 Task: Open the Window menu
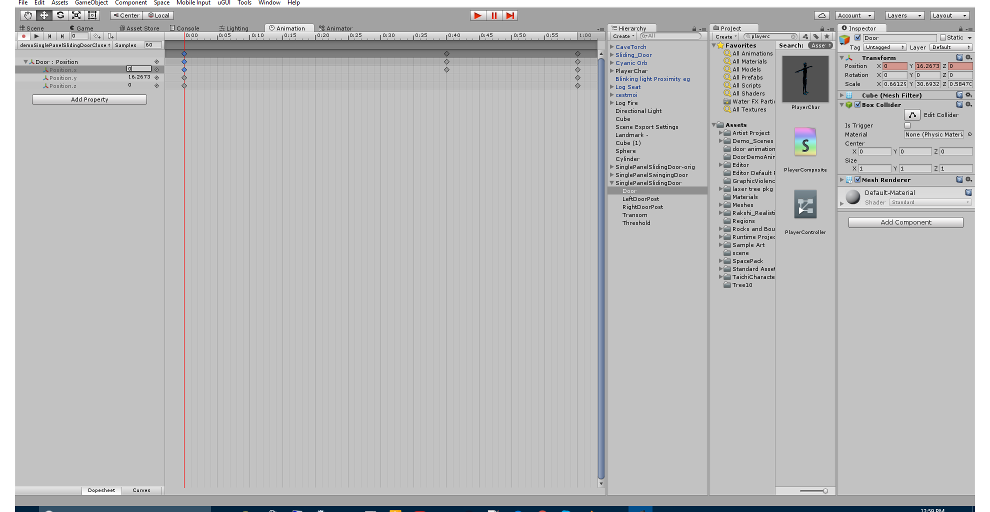(x=270, y=3)
